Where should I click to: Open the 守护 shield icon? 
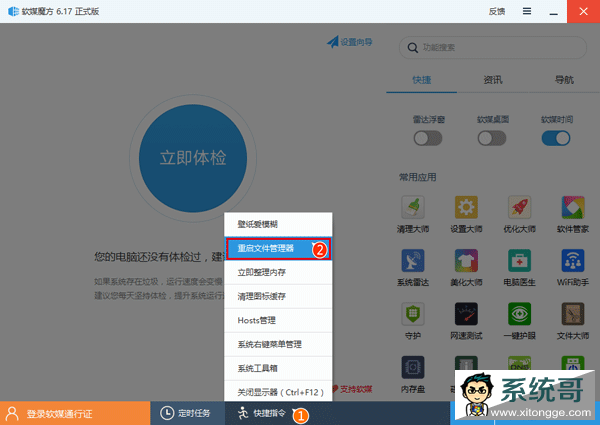pyautogui.click(x=412, y=314)
